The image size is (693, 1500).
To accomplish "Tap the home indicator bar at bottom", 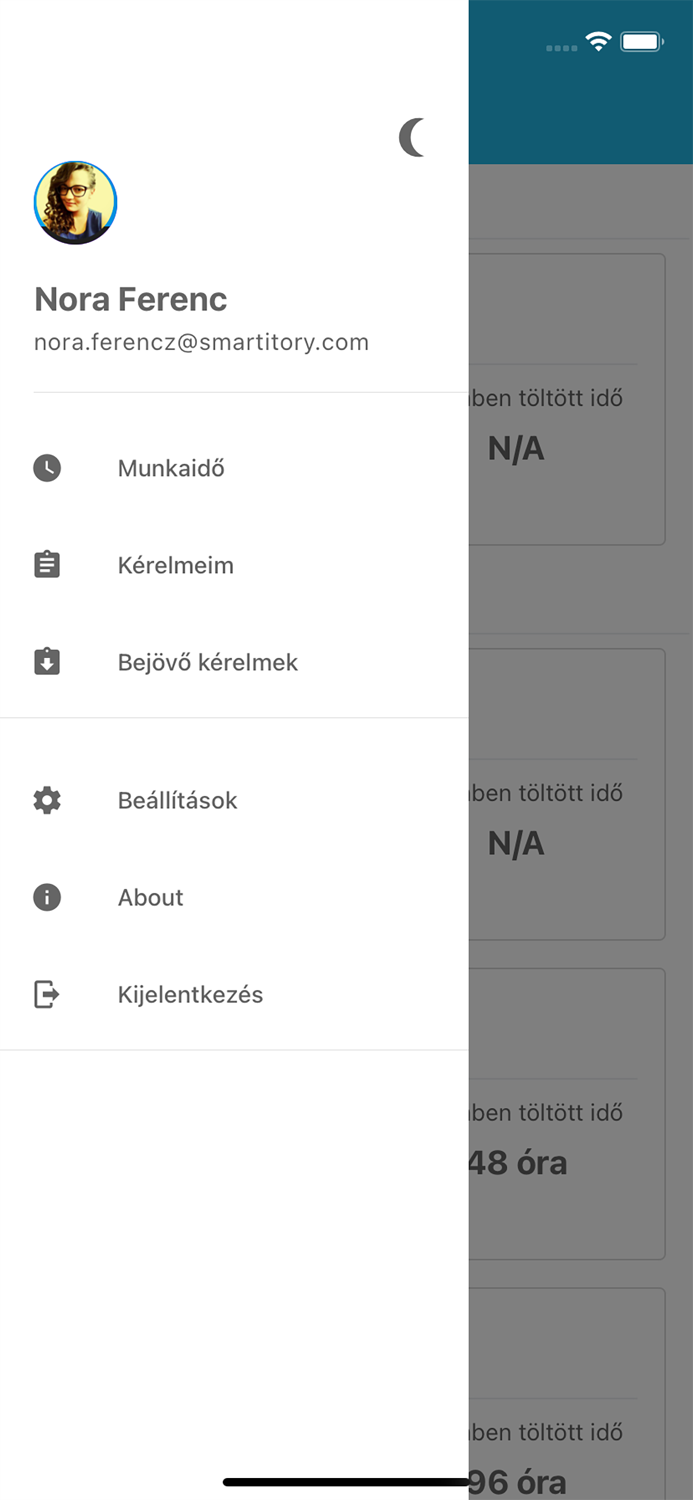I will (346, 1482).
